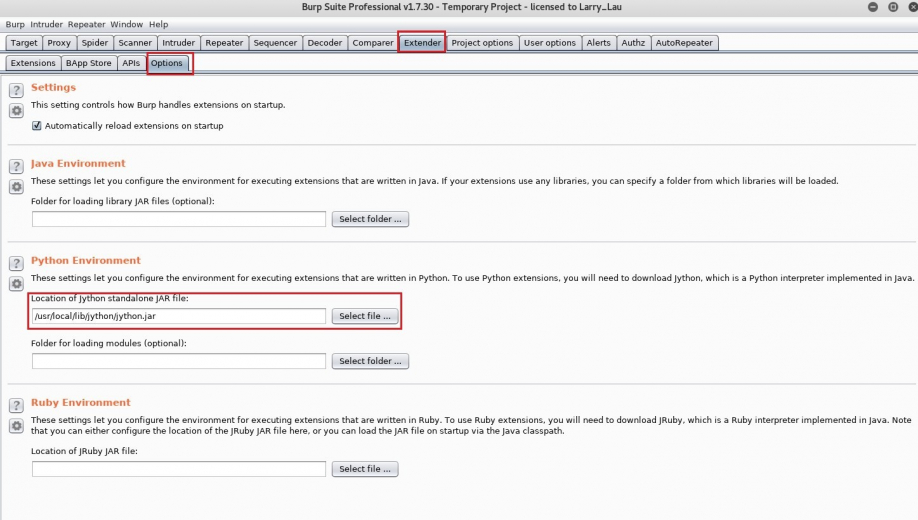This screenshot has height=520, width=918.
Task: Maximize the Burp Suite window
Action: 893,7
